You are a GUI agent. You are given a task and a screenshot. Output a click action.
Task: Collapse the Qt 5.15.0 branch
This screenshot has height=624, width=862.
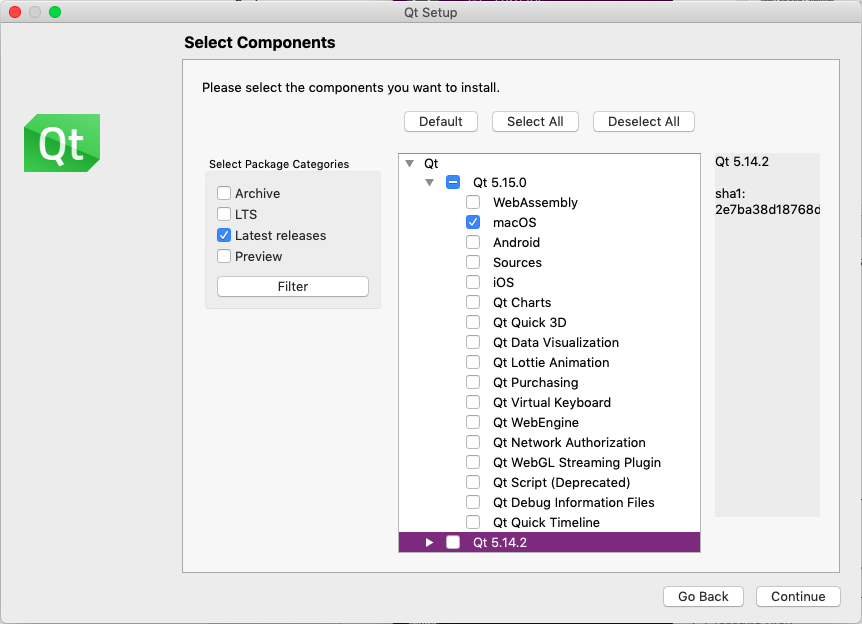click(x=429, y=182)
